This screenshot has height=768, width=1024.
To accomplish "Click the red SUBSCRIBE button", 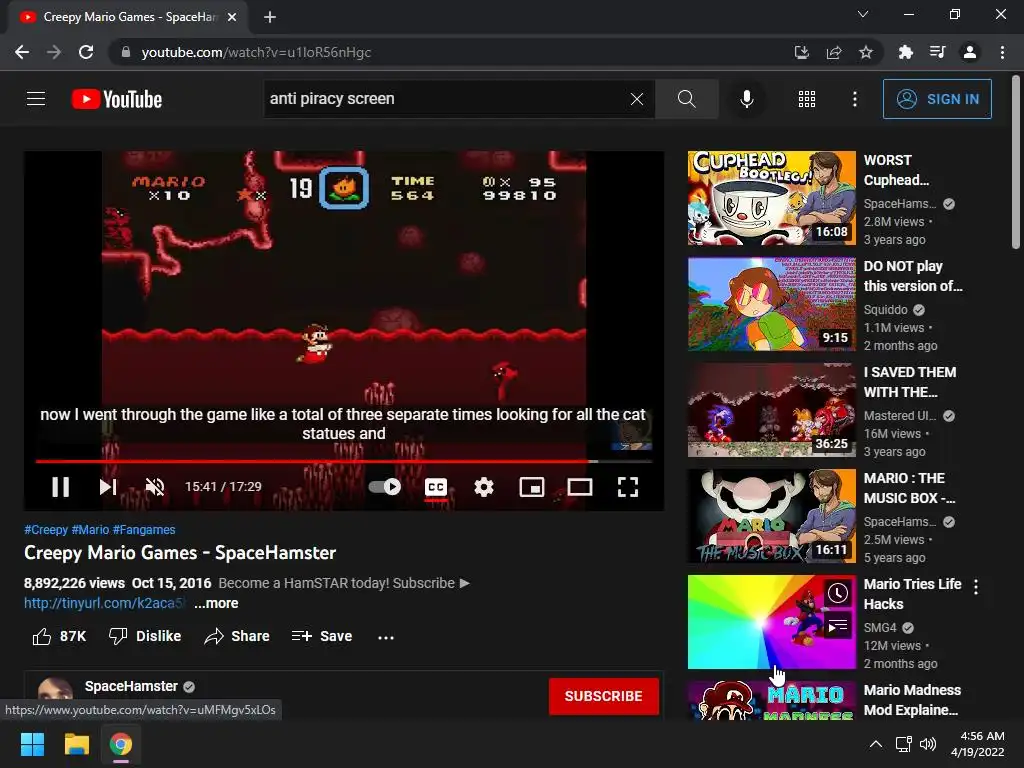I will click(x=603, y=696).
